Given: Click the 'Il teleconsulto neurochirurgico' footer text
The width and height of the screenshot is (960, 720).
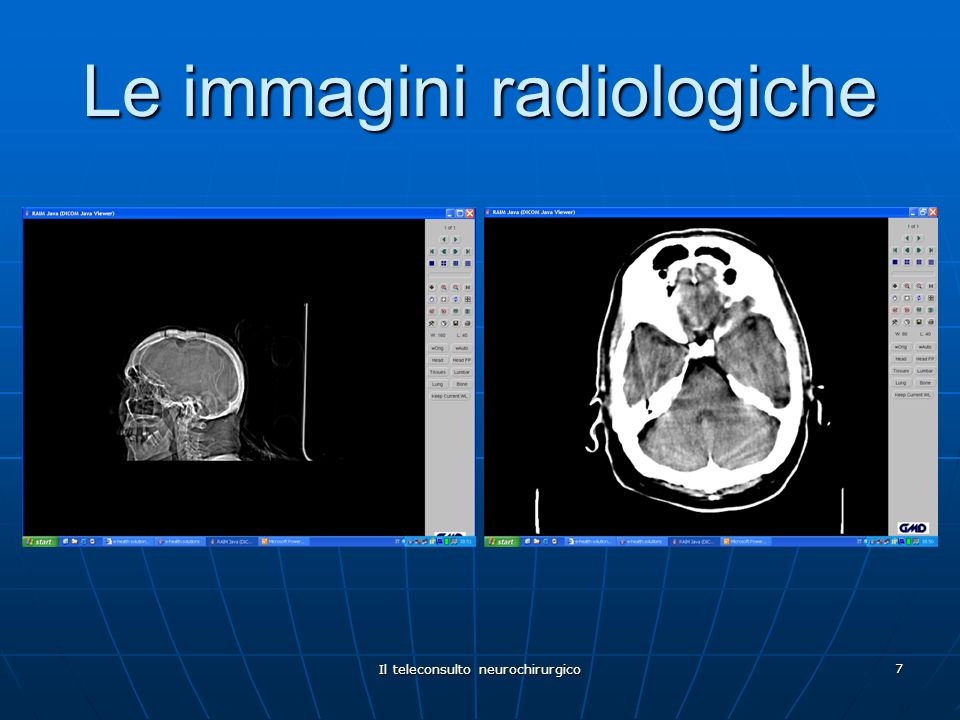Looking at the screenshot, I should pyautogui.click(x=479, y=669).
